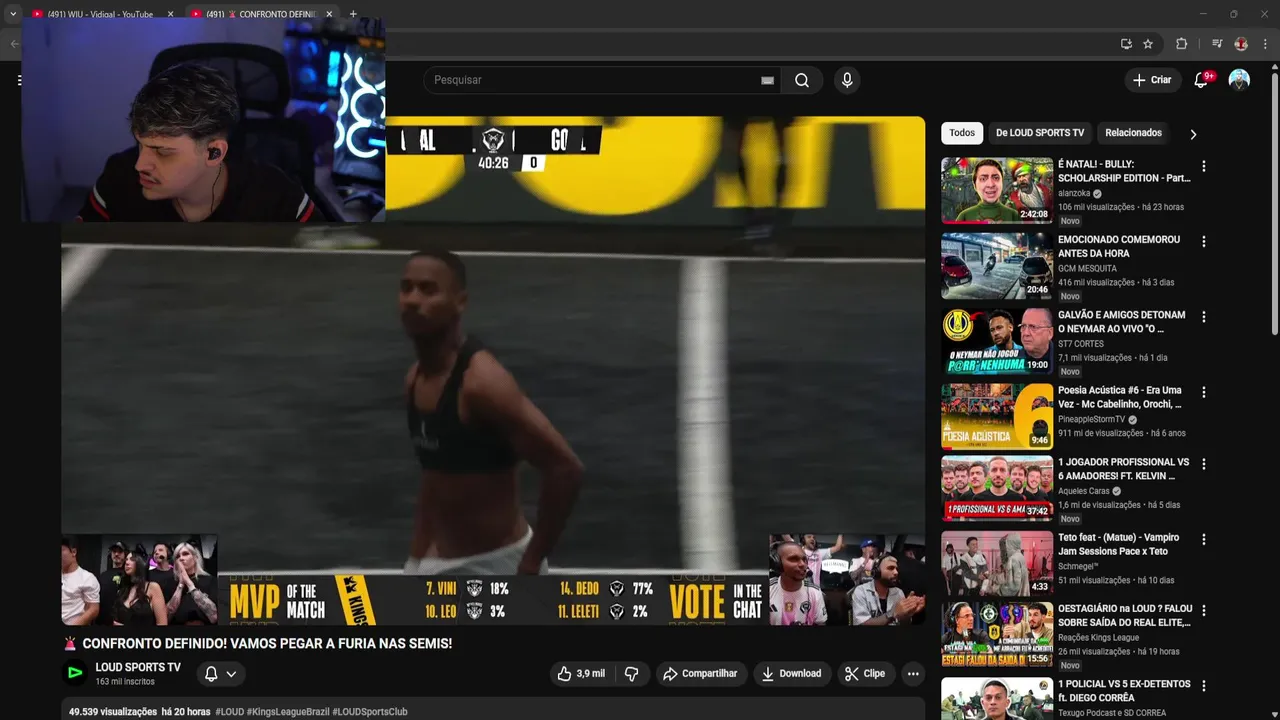
Task: Open more actions three-dot button under video
Action: pos(913,674)
